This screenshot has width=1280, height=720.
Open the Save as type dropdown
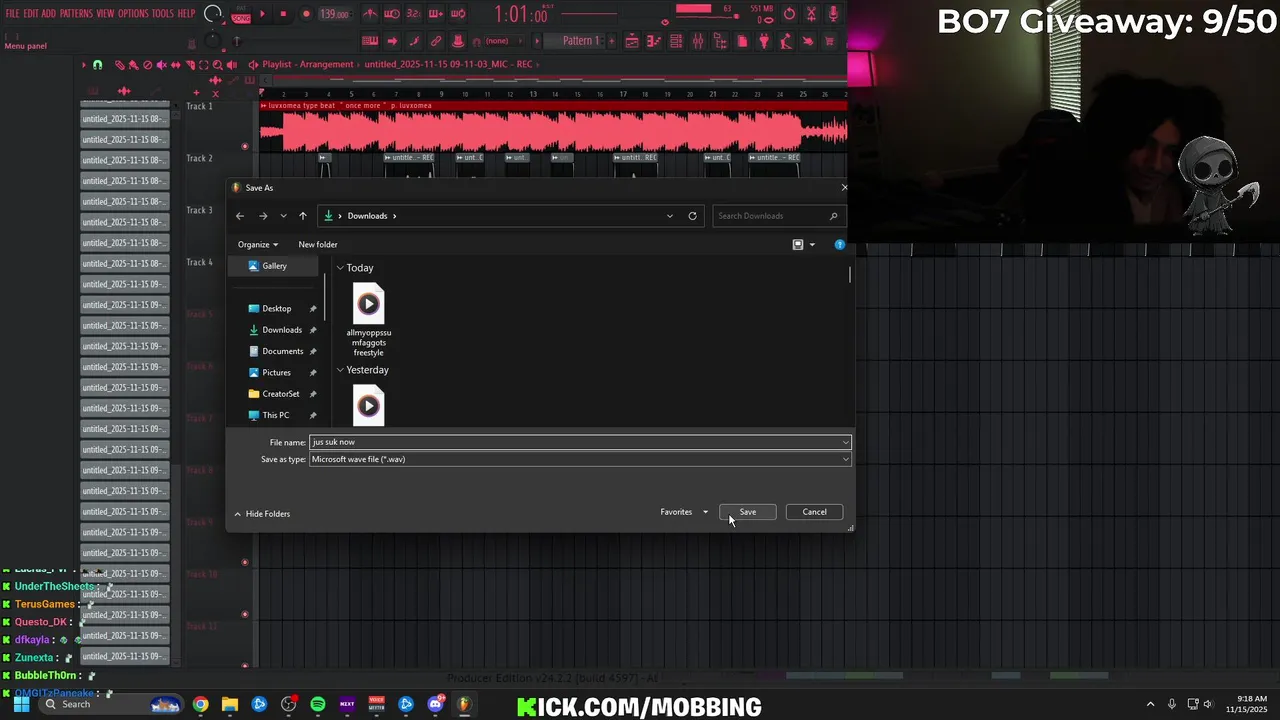tap(580, 459)
